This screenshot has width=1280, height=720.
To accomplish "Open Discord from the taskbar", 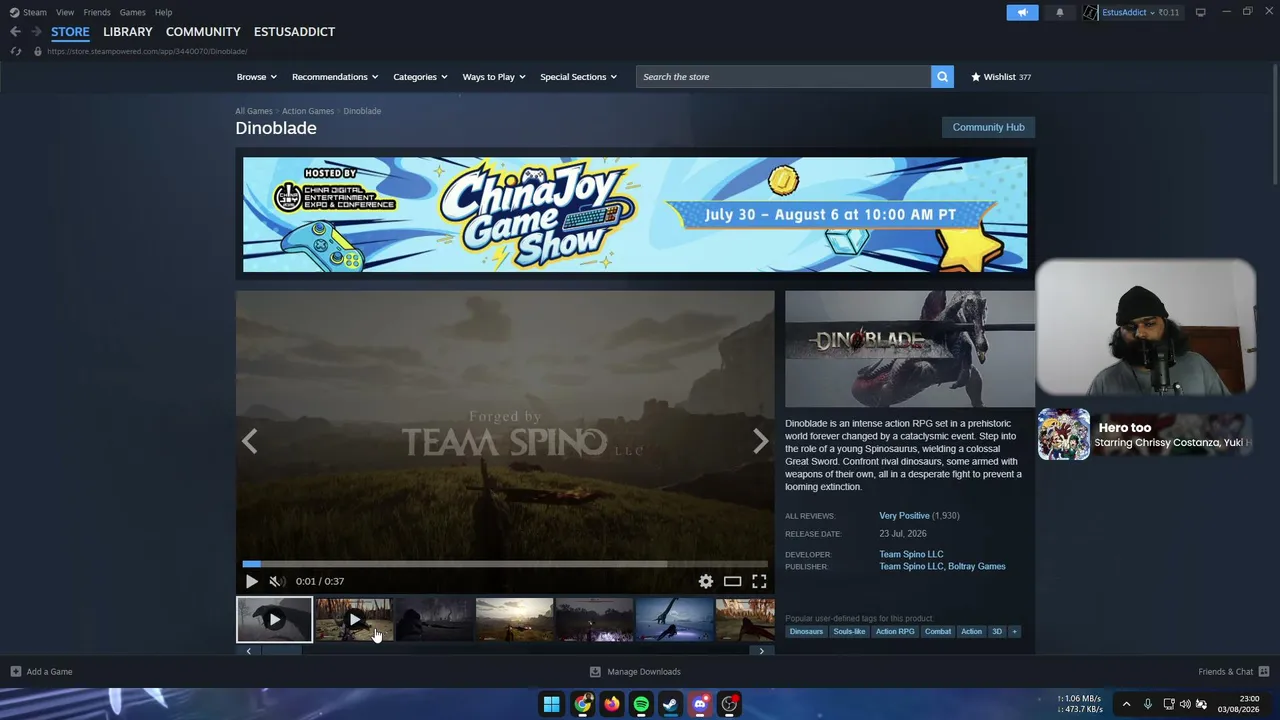I will point(700,704).
